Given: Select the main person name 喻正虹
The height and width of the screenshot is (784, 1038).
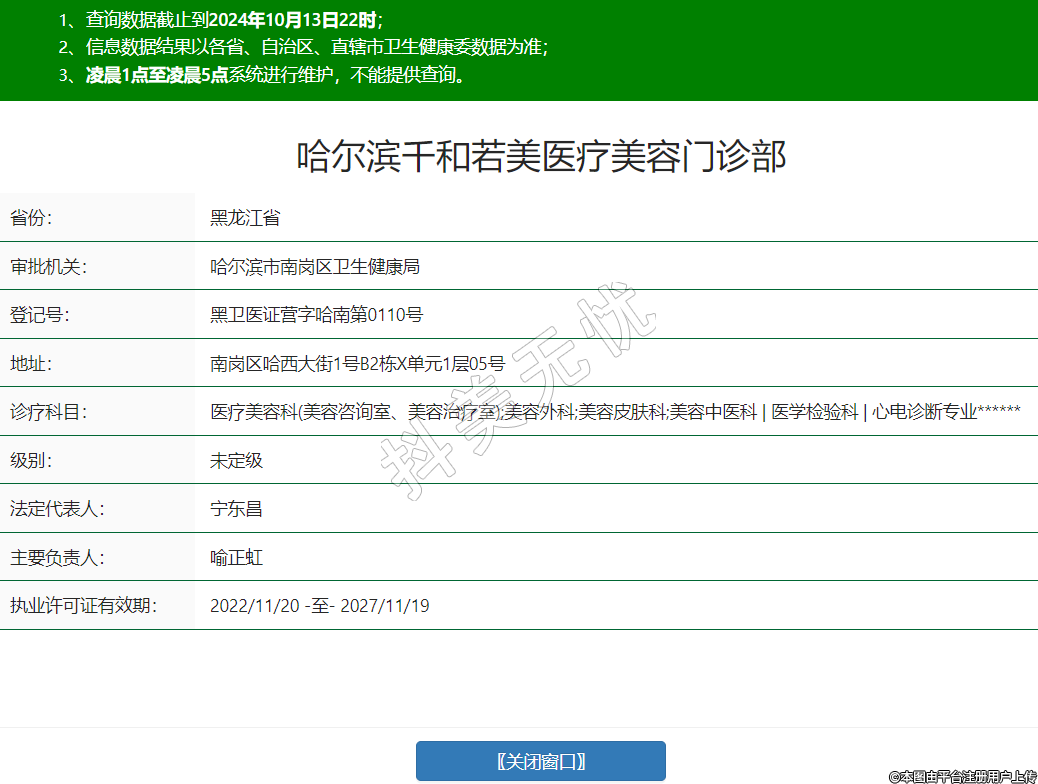Looking at the screenshot, I should pos(236,558).
